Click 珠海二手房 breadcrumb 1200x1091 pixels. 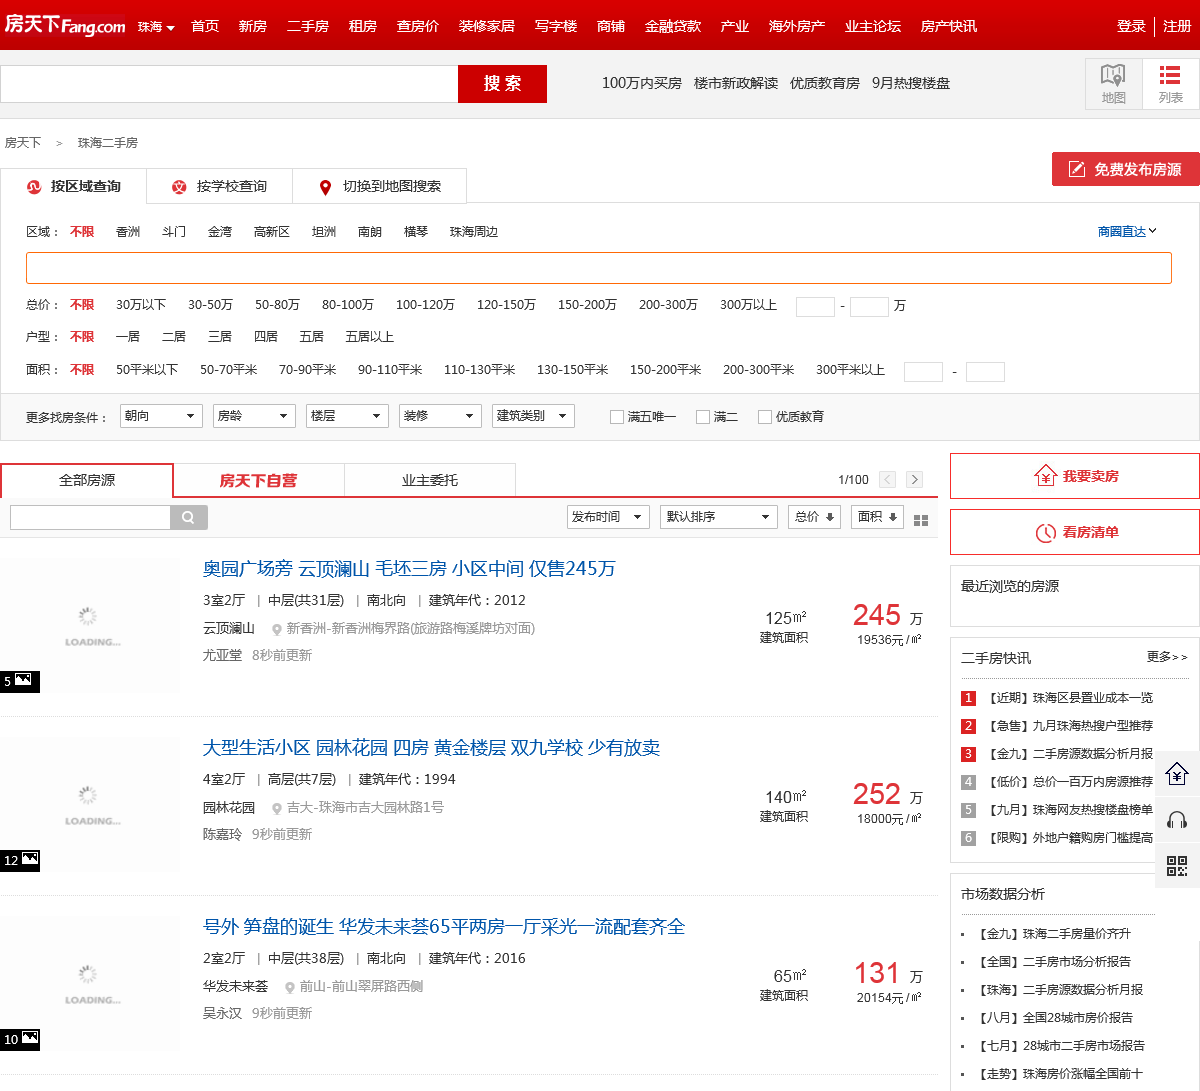point(108,143)
